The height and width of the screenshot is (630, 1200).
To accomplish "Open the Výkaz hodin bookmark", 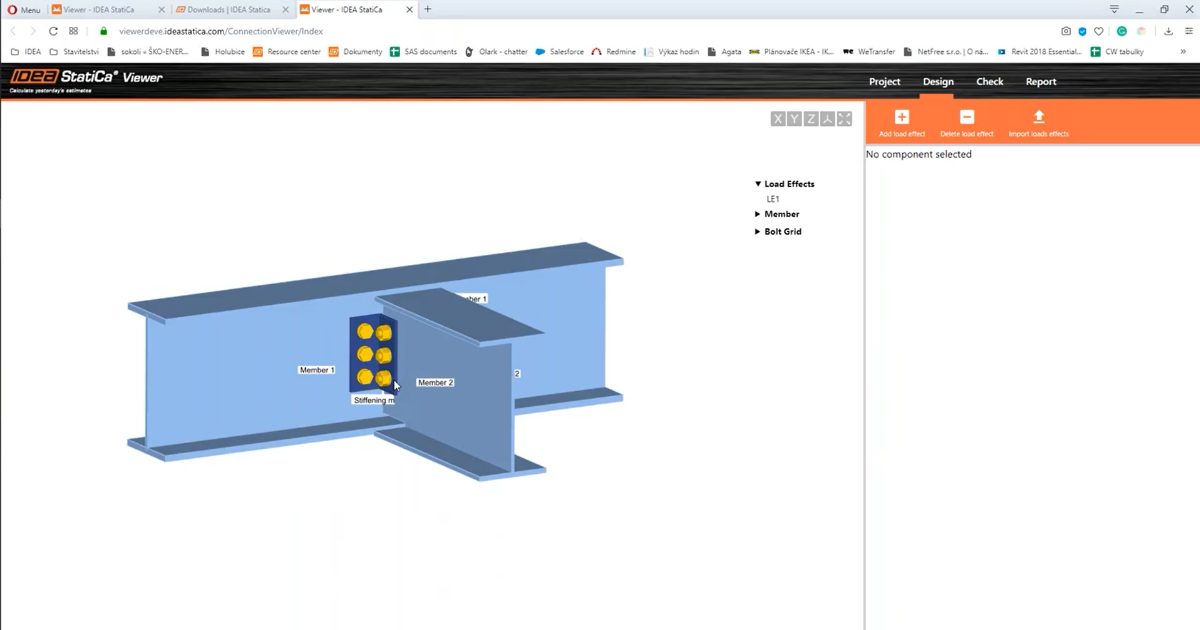I will 671,52.
